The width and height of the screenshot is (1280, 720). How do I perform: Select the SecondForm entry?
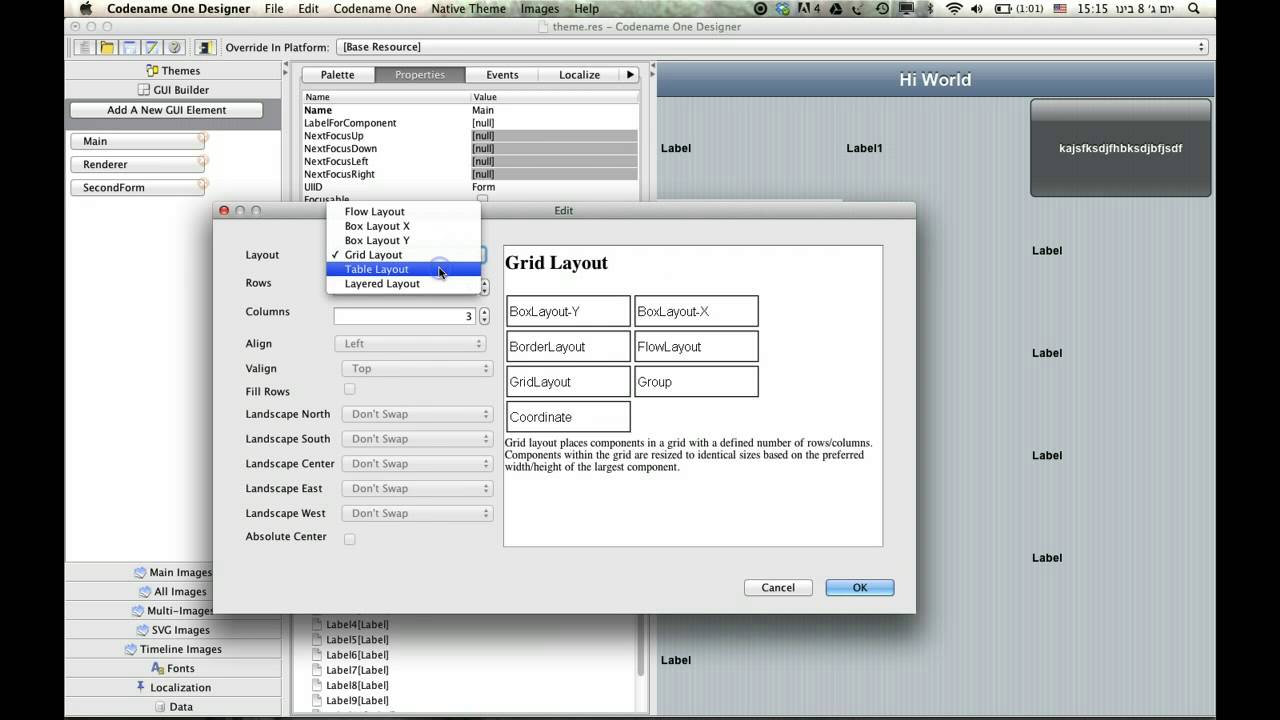pos(136,187)
